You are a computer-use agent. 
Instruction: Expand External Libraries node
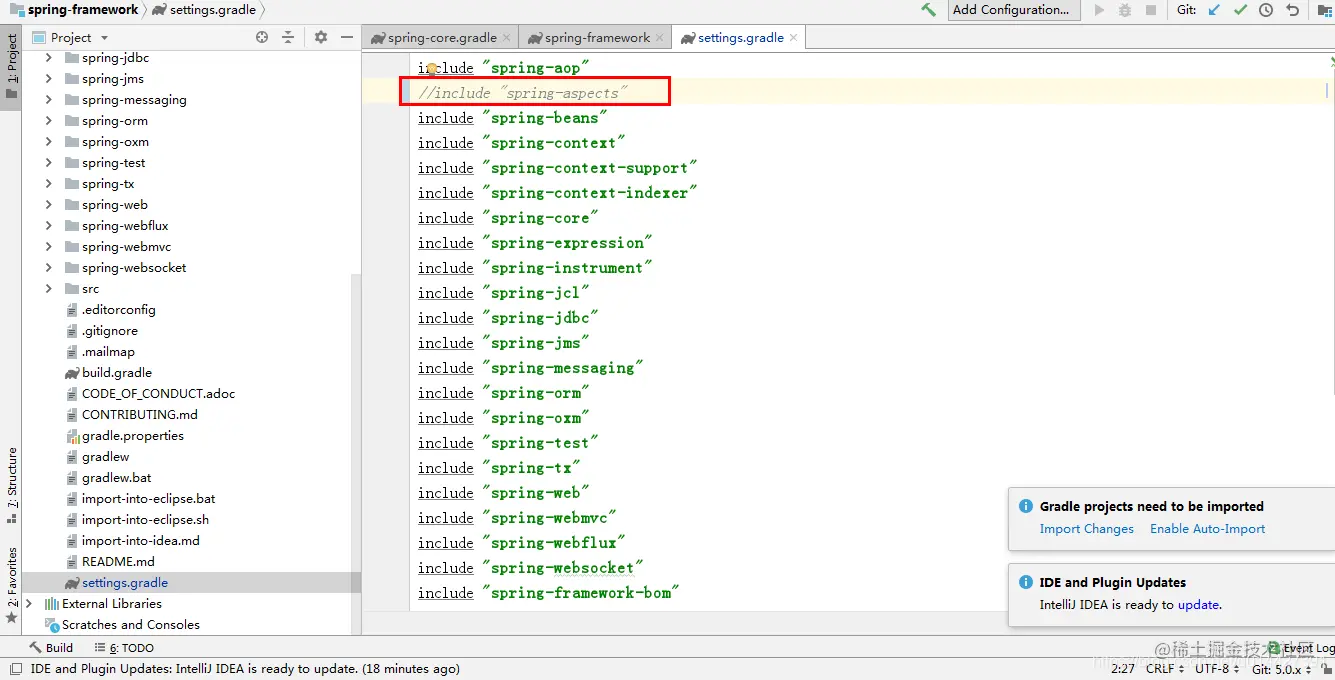tap(28, 604)
